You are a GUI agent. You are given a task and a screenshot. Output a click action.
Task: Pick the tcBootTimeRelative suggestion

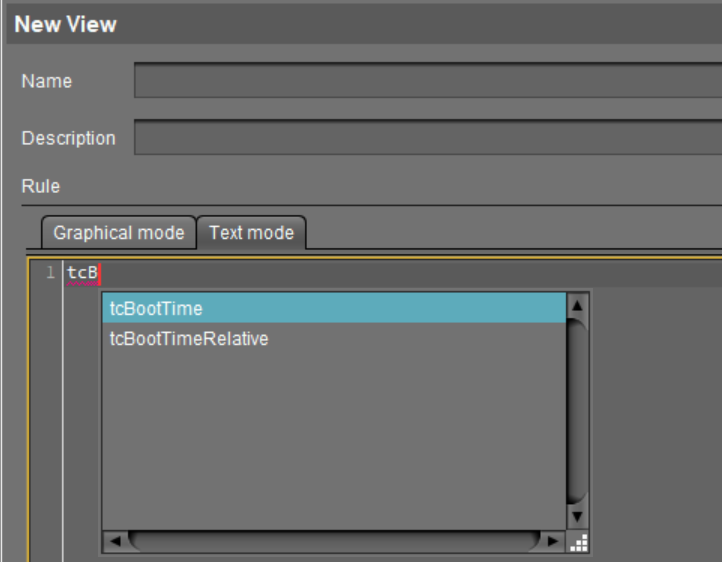coord(333,339)
